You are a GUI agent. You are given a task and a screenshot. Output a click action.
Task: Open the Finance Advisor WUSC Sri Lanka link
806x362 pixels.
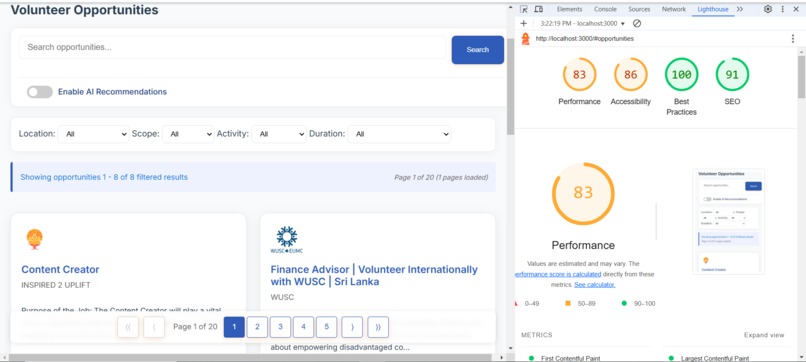[x=374, y=276]
